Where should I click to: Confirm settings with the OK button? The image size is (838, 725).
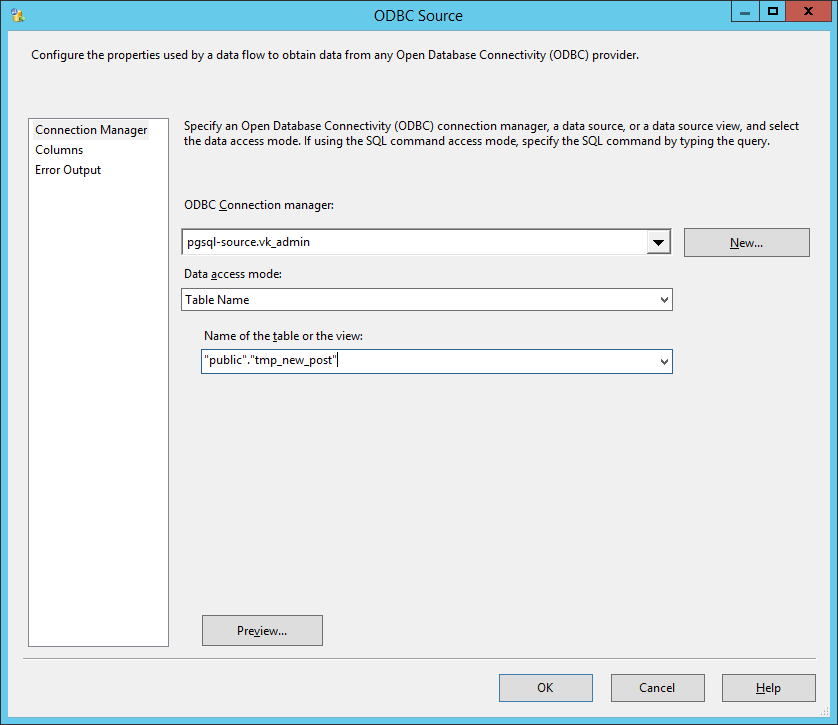(545, 687)
